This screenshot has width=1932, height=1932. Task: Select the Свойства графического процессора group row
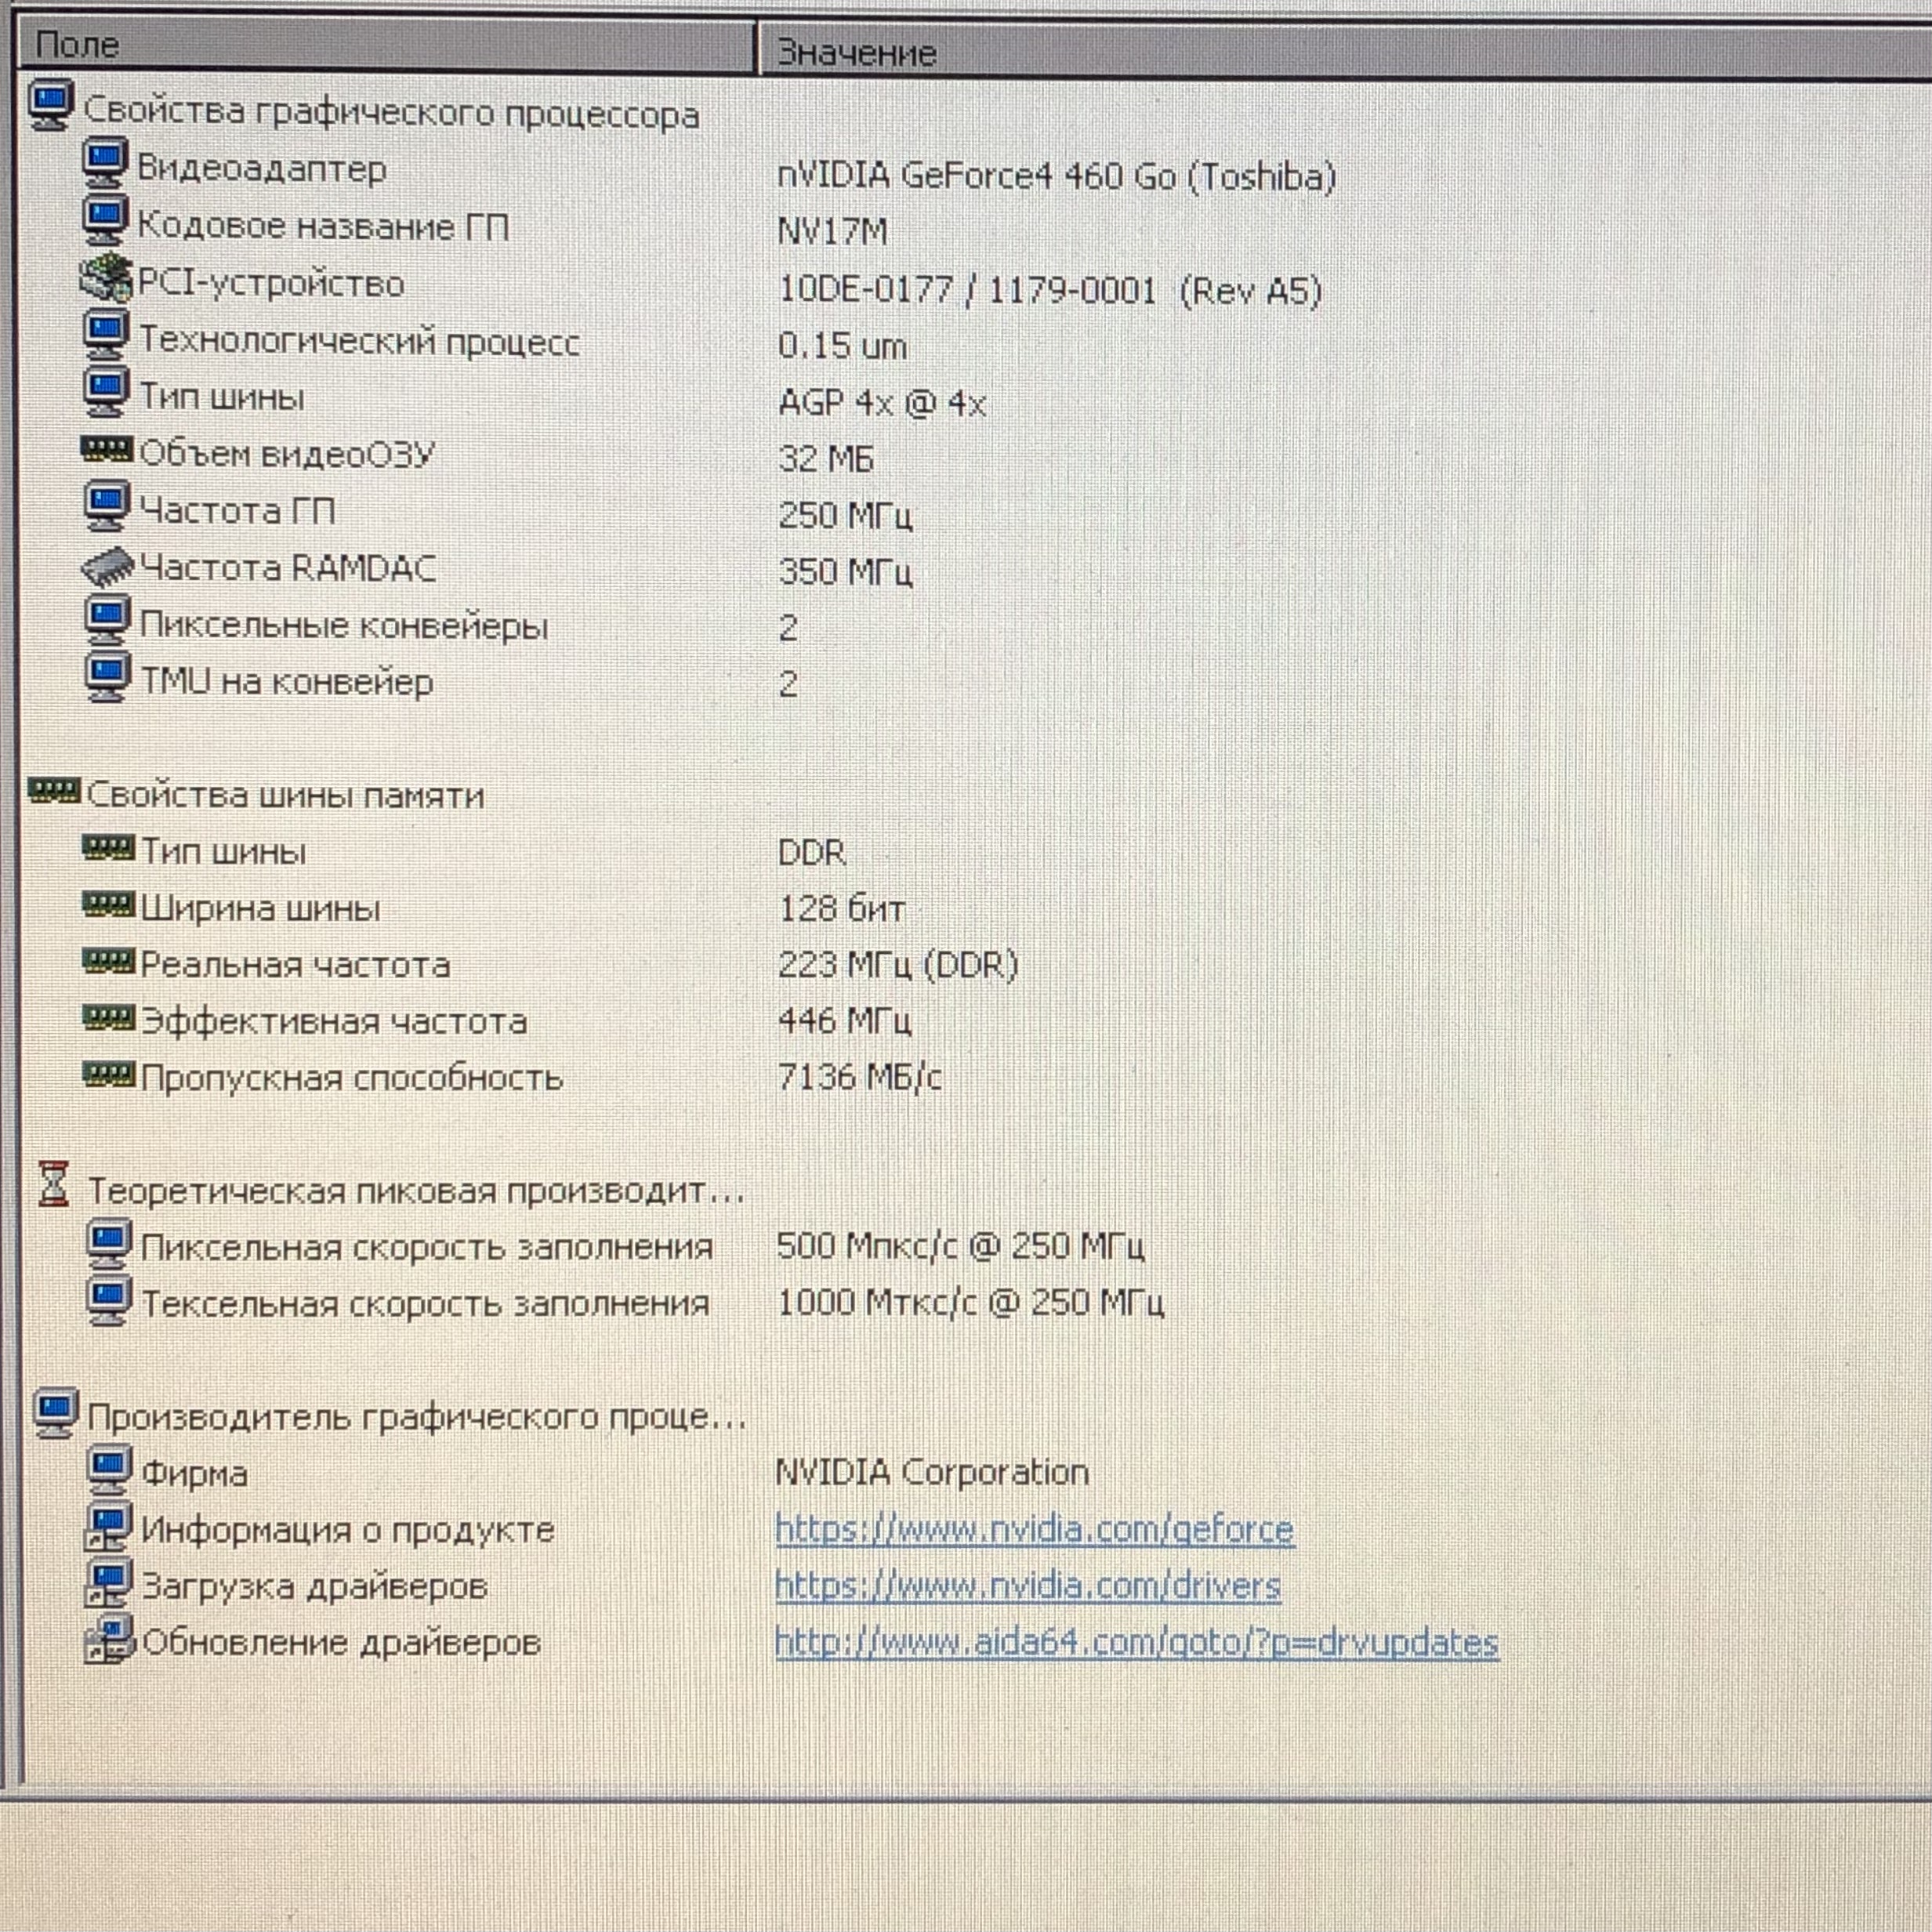[390, 112]
